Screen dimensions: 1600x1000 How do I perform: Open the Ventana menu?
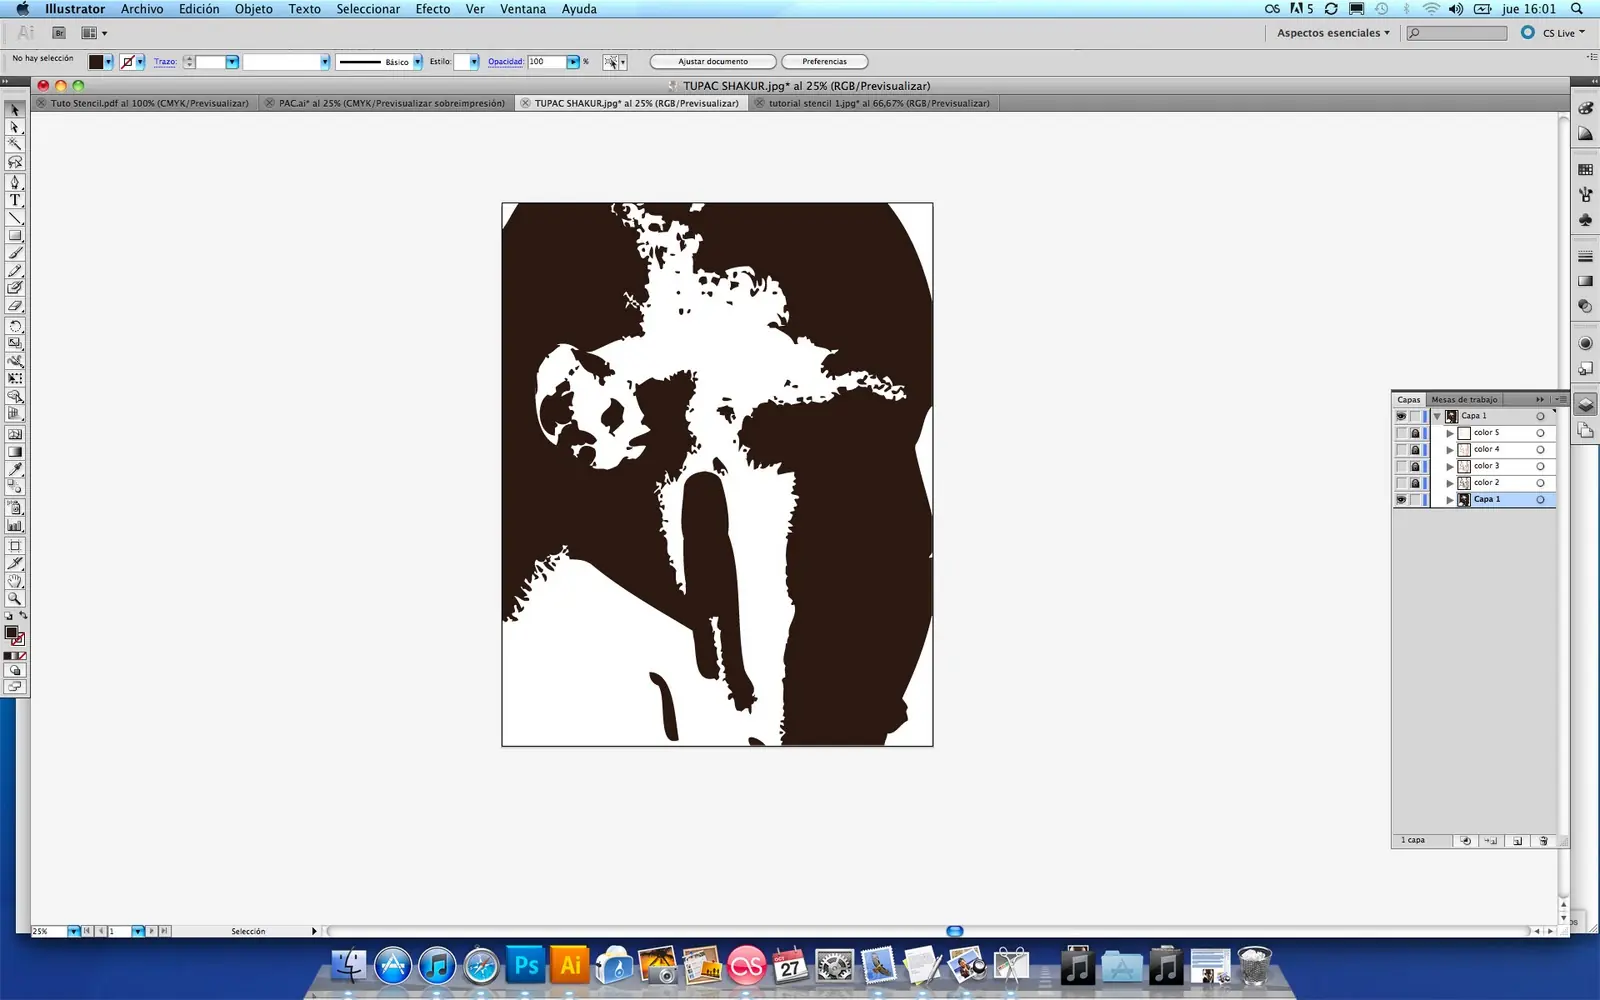click(523, 9)
